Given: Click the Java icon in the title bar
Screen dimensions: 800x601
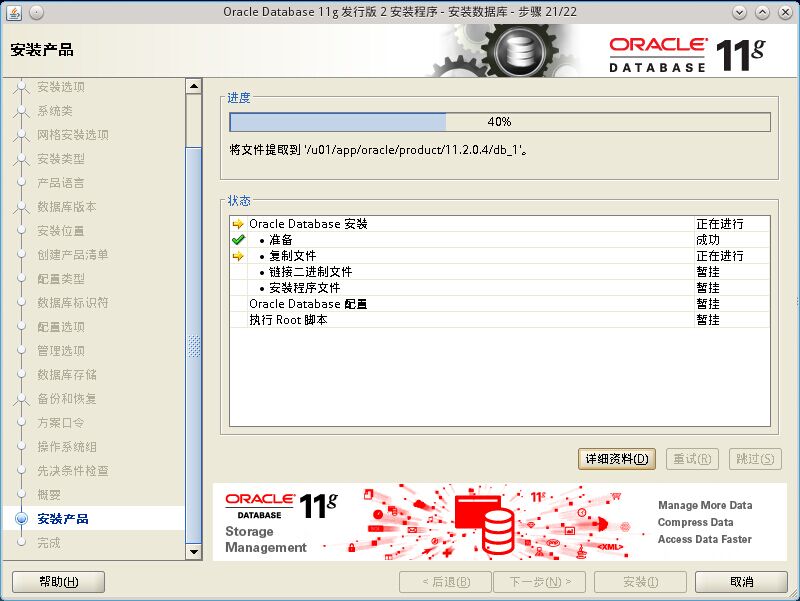Looking at the screenshot, I should pos(14,12).
